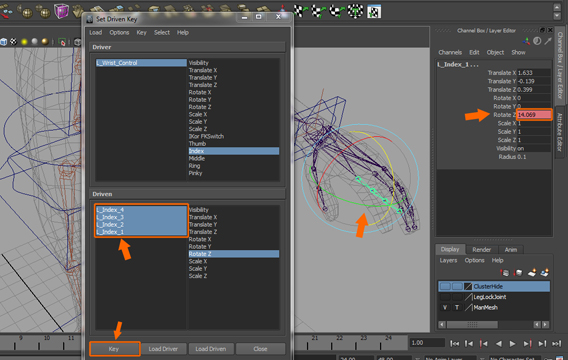Click the blue cube viewport icon
The image size is (568, 360).
click(x=4, y=42)
